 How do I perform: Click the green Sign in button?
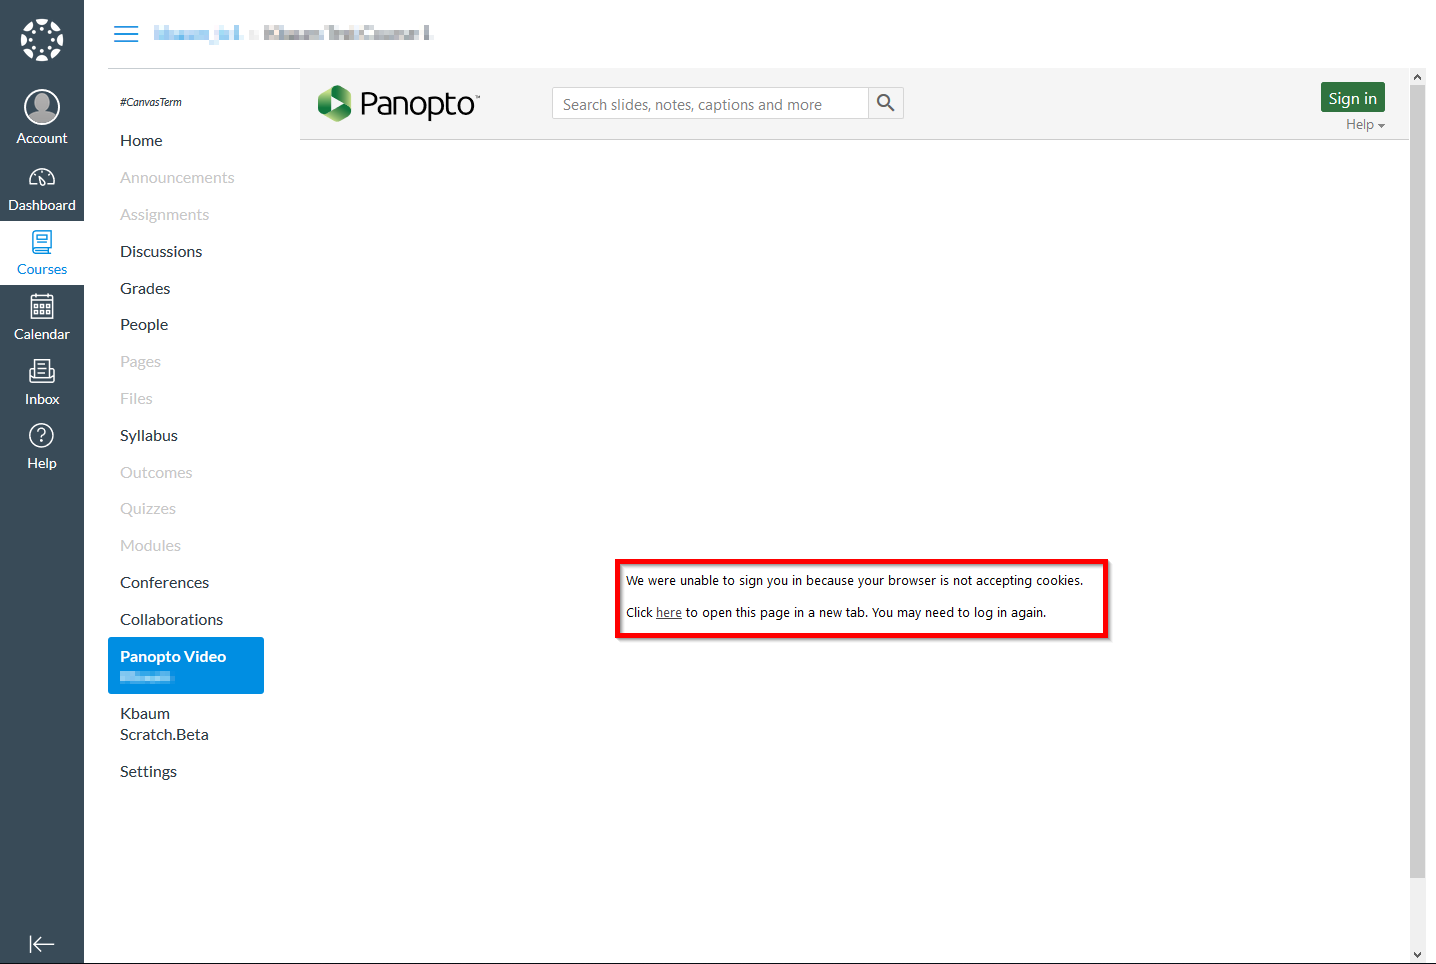[1353, 98]
